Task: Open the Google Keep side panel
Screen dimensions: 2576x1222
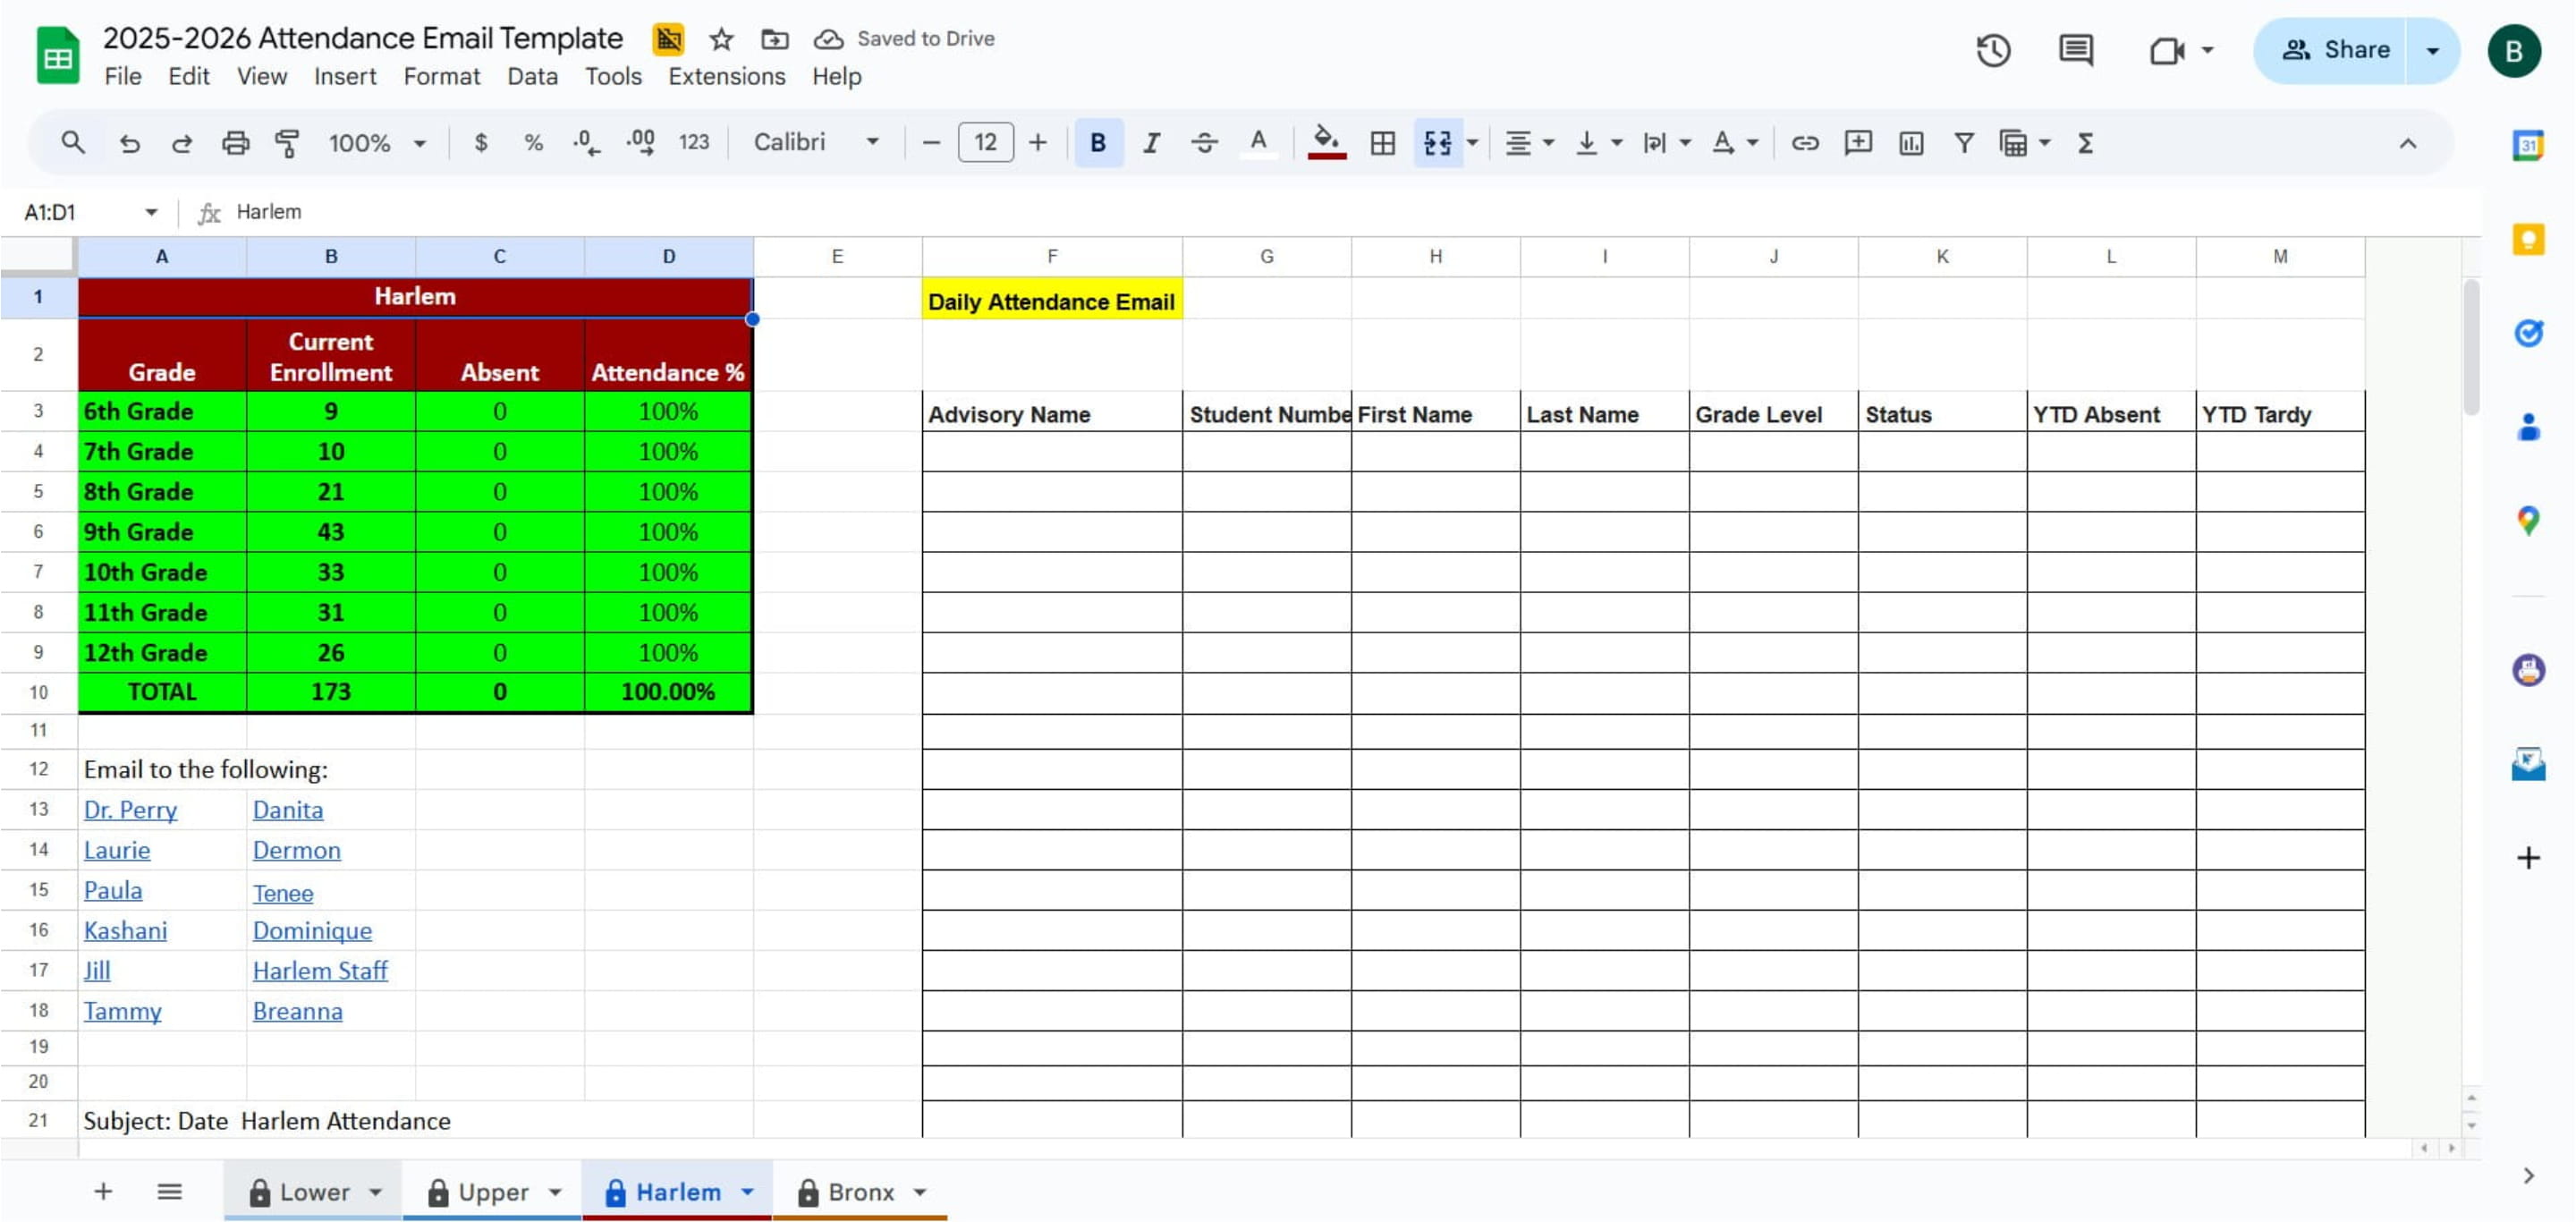Action: 2527,239
